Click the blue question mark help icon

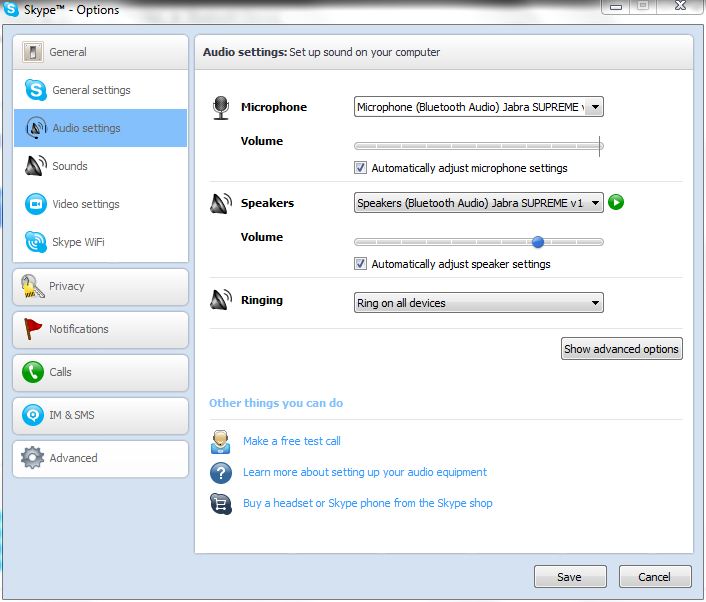coord(221,473)
